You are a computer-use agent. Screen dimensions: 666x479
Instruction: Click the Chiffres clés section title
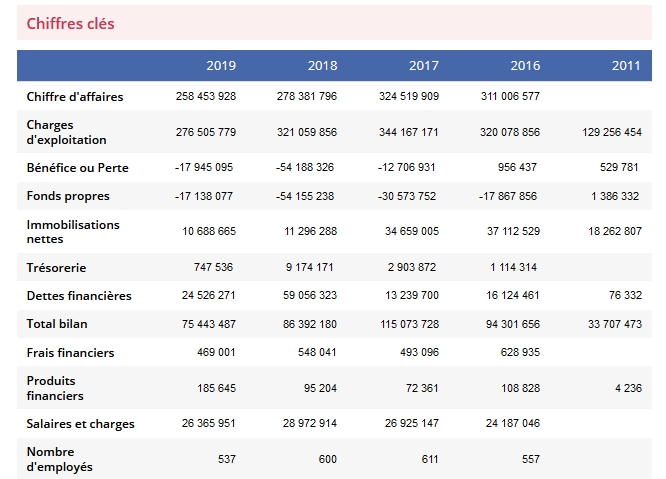tap(70, 24)
